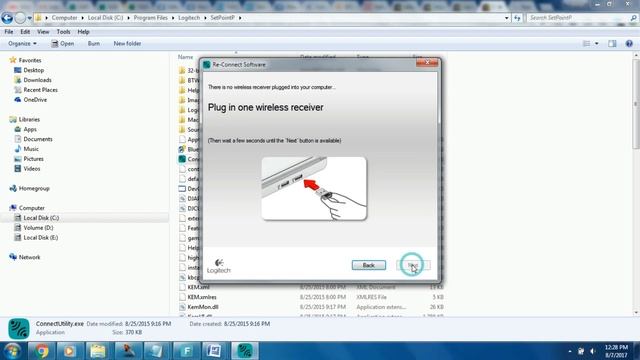Image resolution: width=640 pixels, height=360 pixels.
Task: Select the KemMon.dll file
Action: pos(203,307)
